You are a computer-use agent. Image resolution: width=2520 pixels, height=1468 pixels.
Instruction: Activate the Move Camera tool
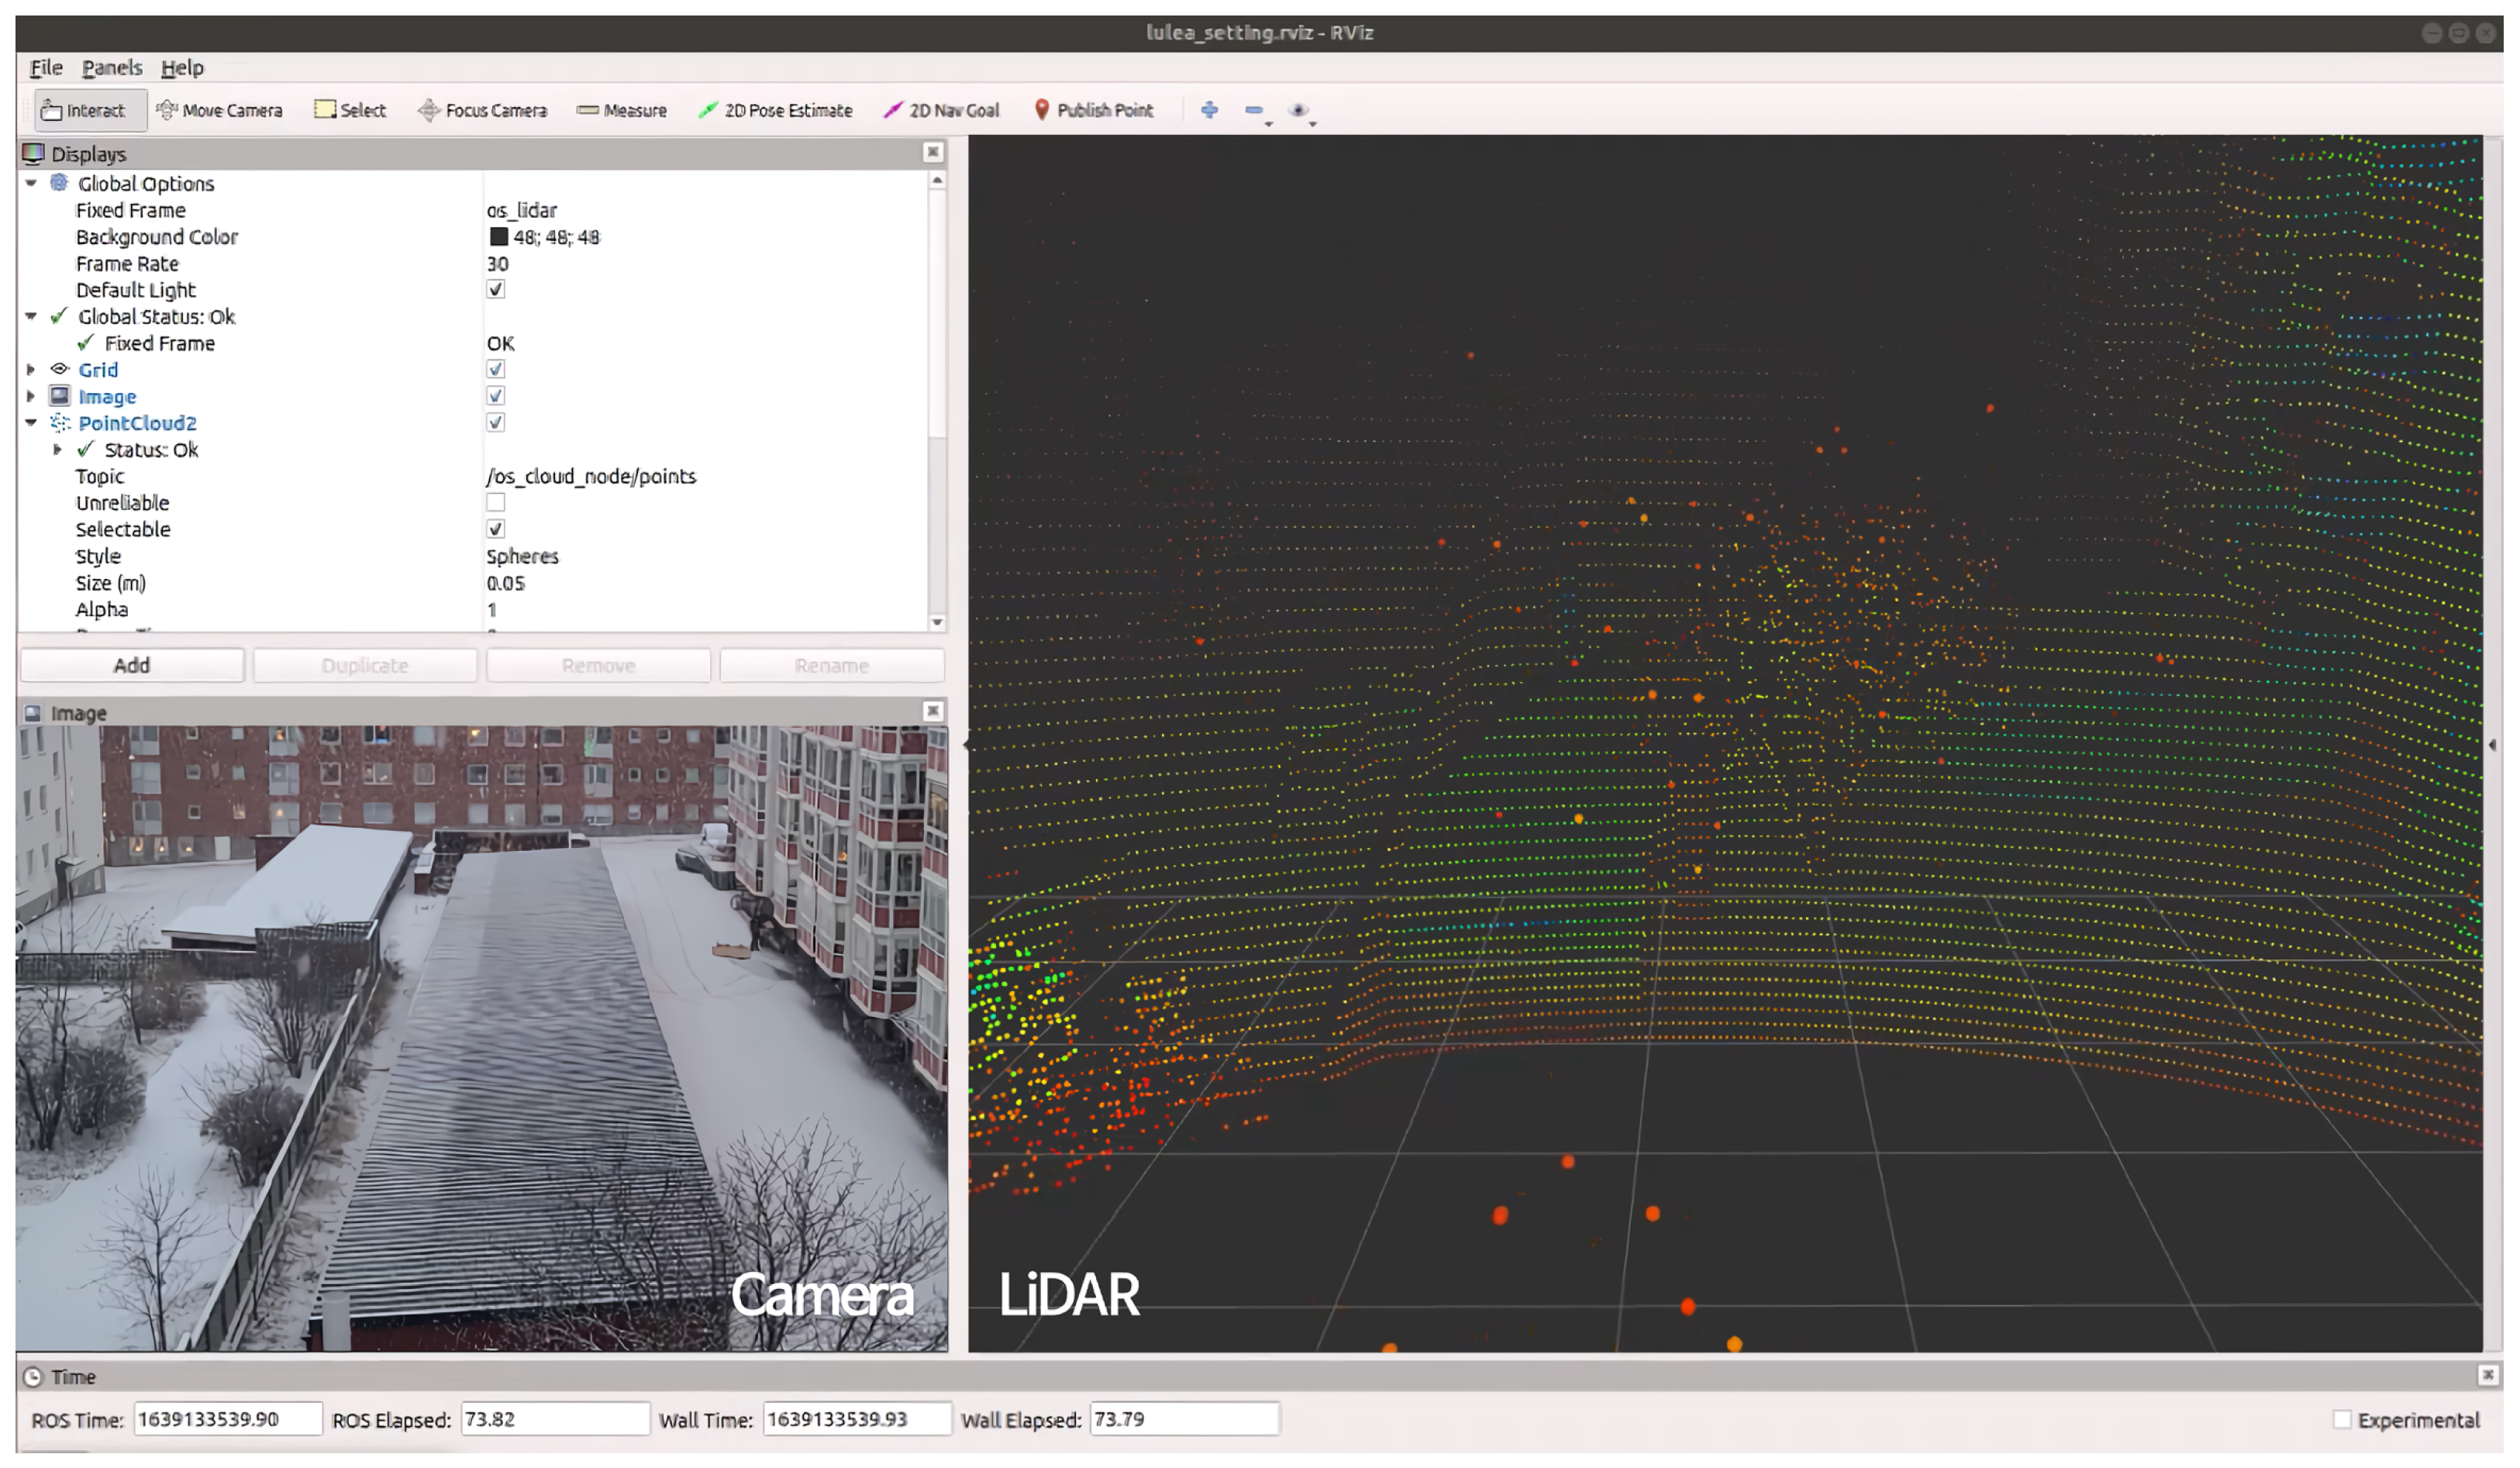(220, 110)
